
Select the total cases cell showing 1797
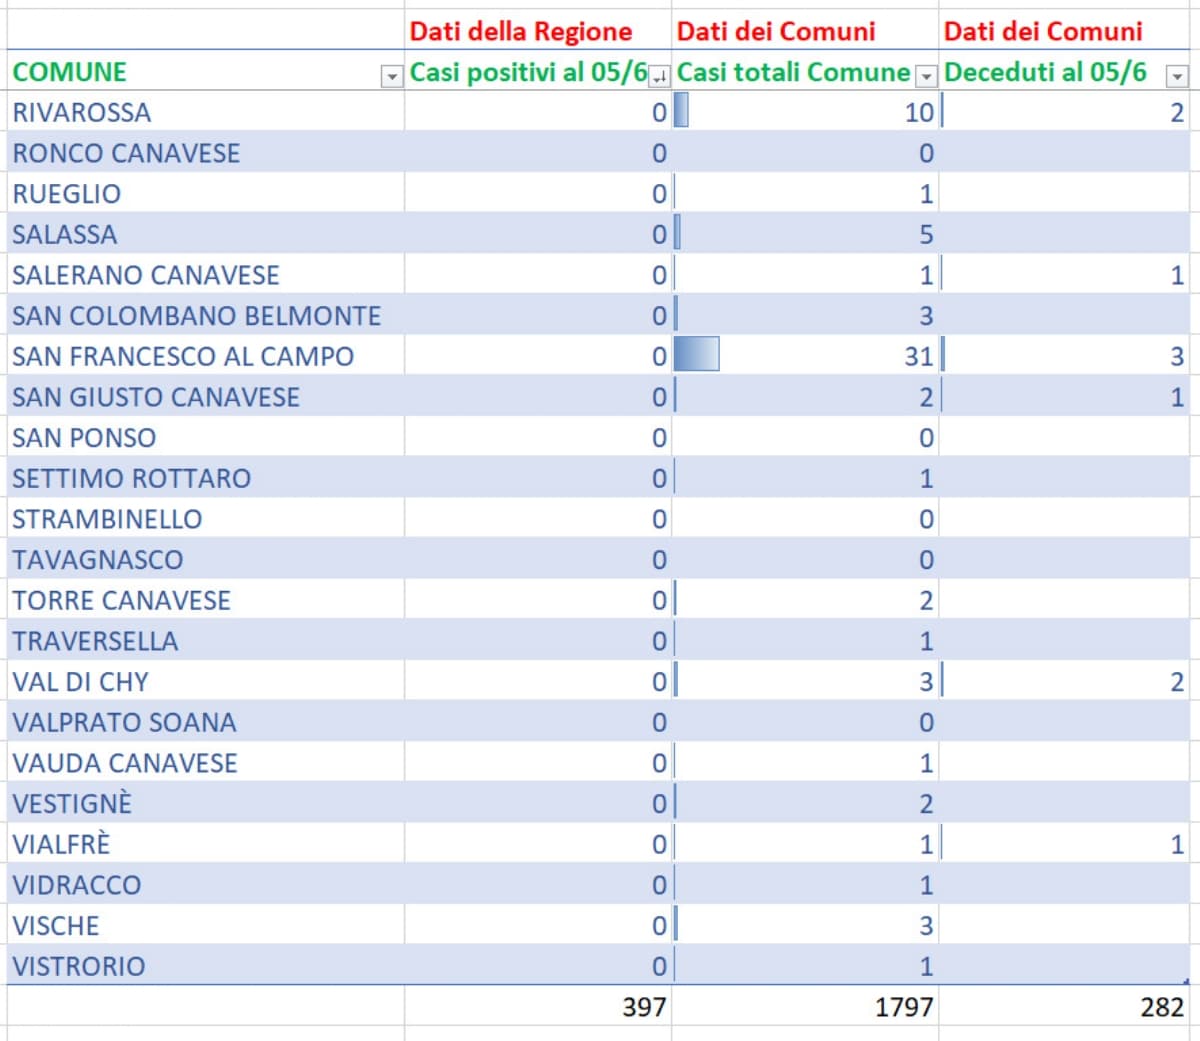[805, 1006]
